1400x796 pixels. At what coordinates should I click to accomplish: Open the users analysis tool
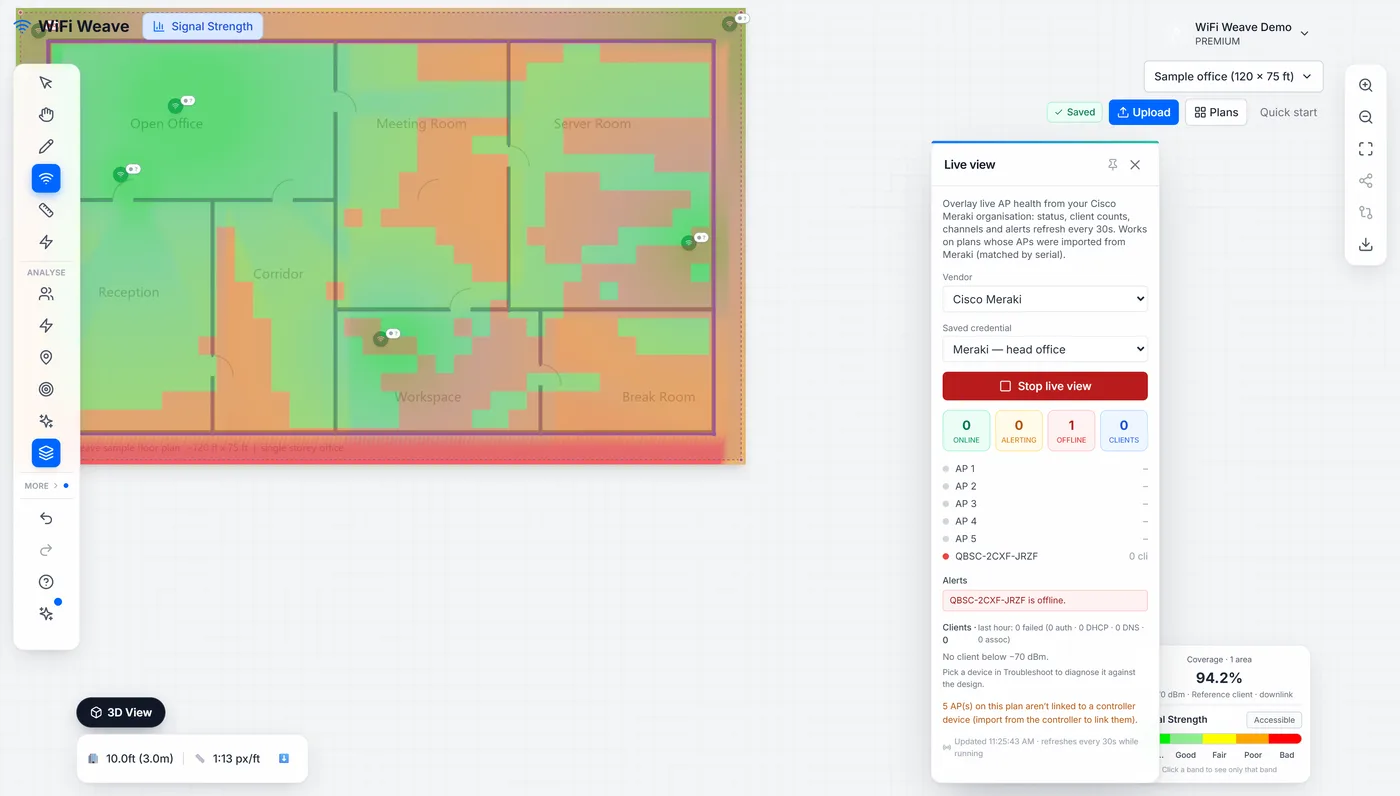point(46,294)
